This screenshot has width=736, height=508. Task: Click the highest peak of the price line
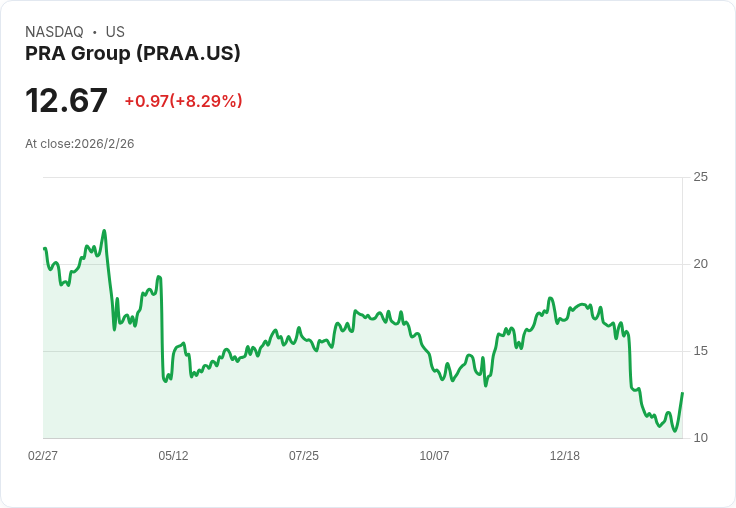(x=104, y=231)
